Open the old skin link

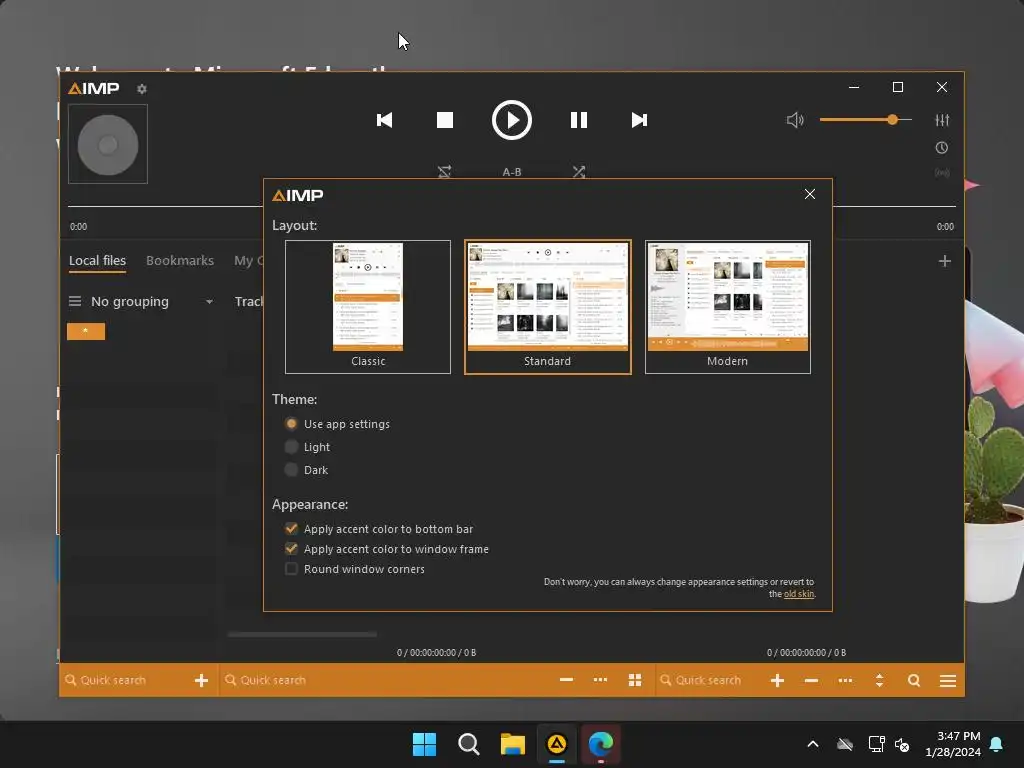click(x=799, y=594)
